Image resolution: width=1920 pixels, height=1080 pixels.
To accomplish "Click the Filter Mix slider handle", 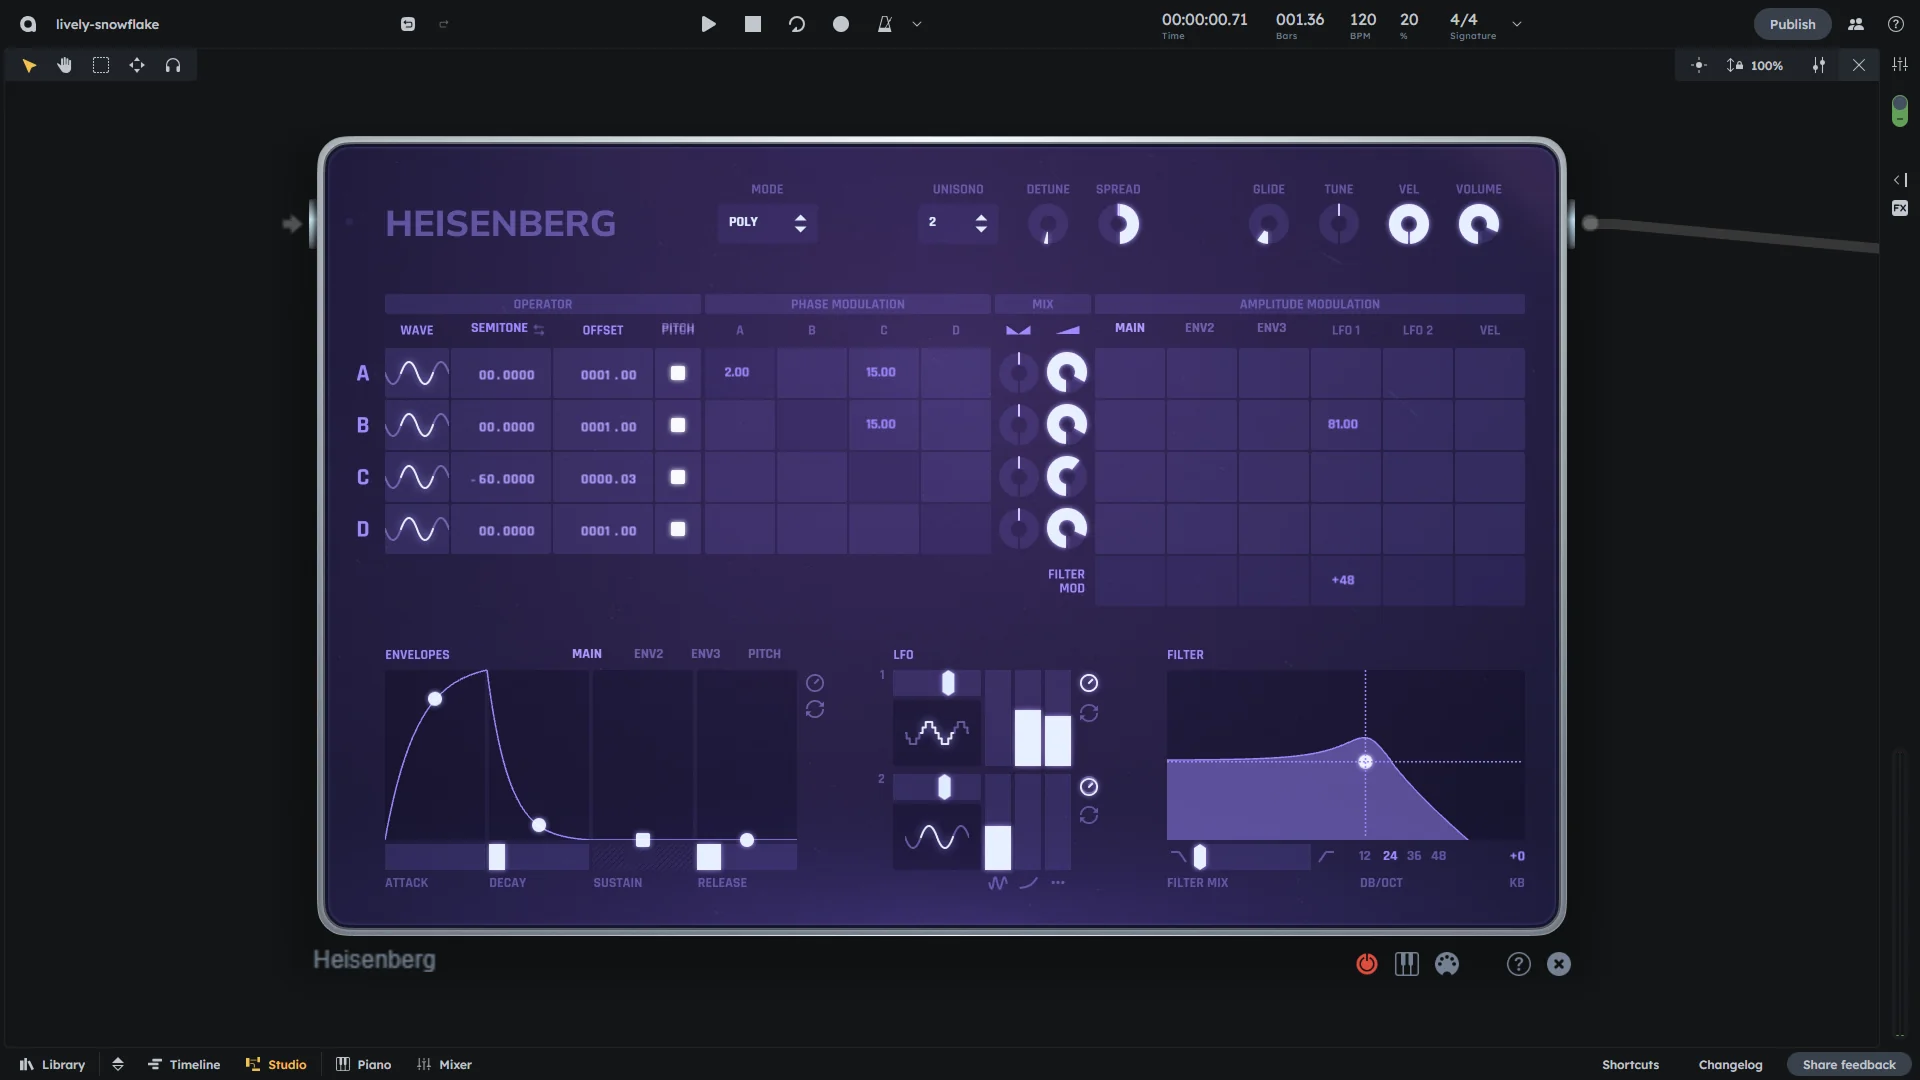I will tap(1199, 856).
